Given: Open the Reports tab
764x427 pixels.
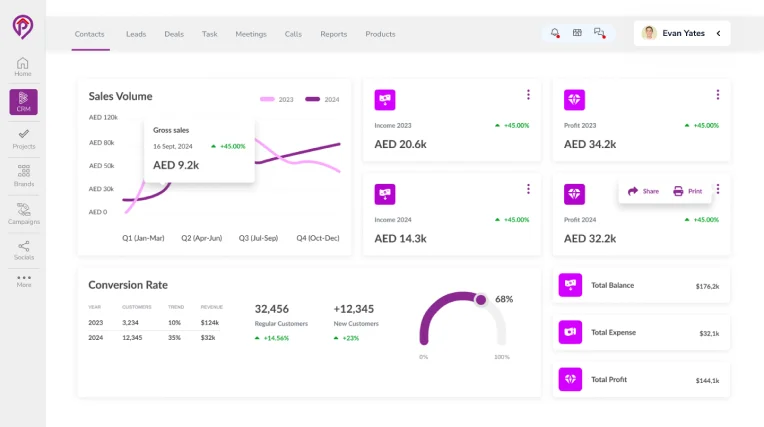Looking at the screenshot, I should tap(334, 34).
